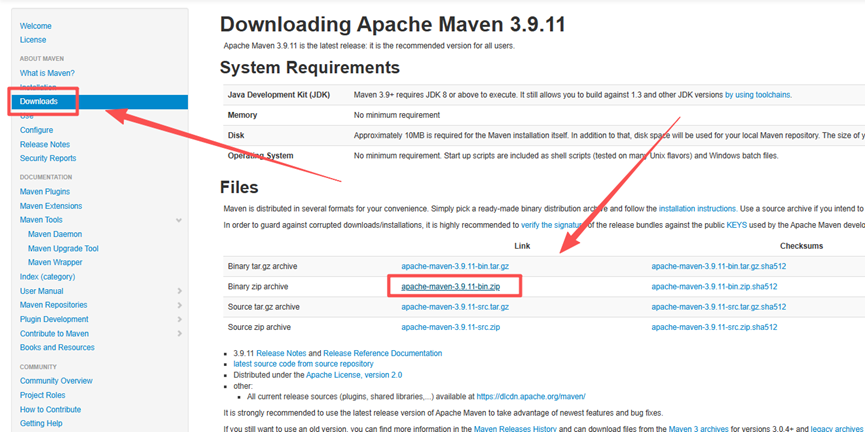
Task: Open the Maven Repositories sidebar link
Action: coord(54,305)
